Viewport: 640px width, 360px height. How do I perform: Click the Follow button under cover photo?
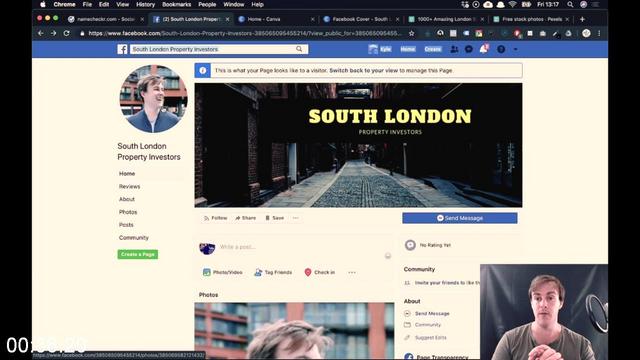click(215, 218)
